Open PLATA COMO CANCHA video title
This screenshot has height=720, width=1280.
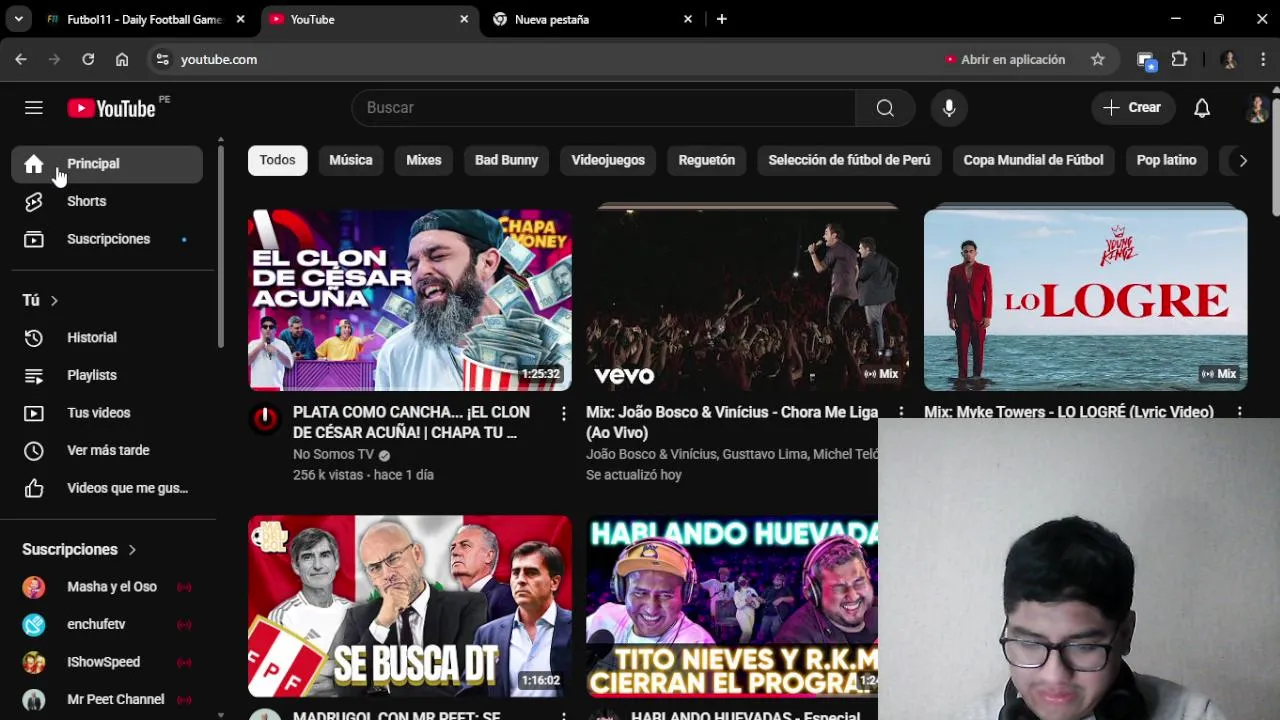point(412,422)
